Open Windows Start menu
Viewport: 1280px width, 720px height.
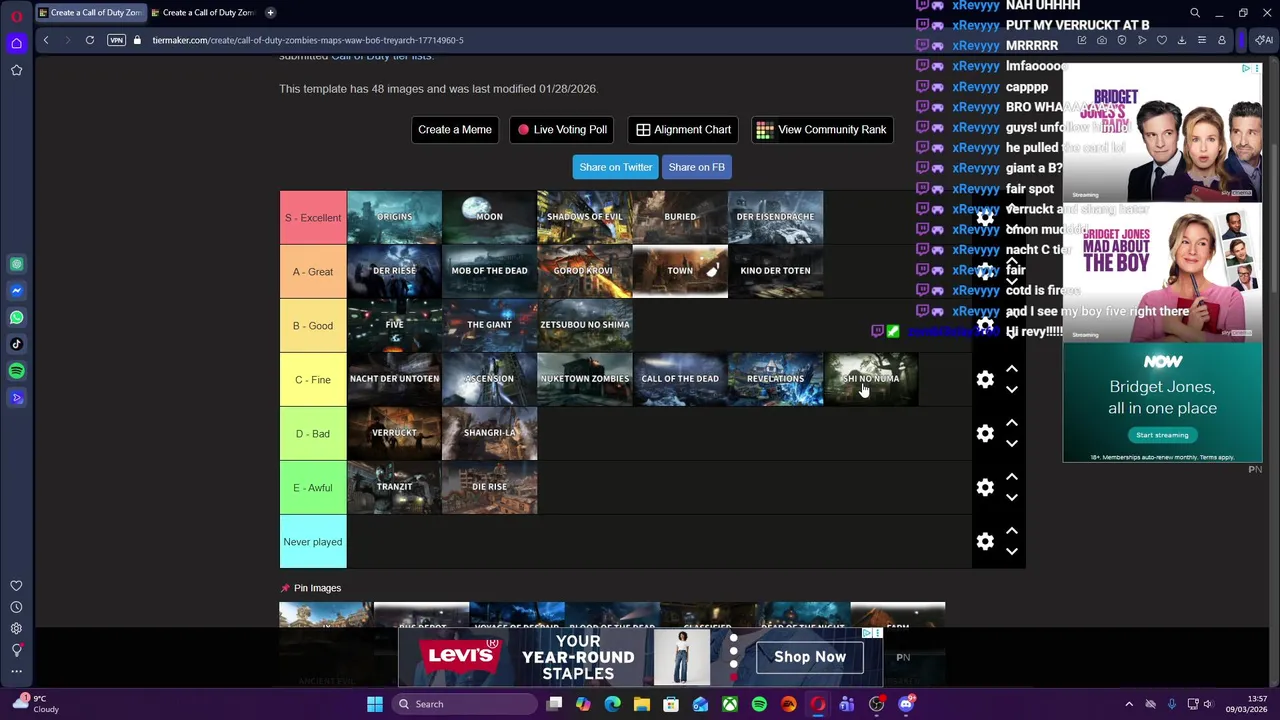[x=374, y=704]
